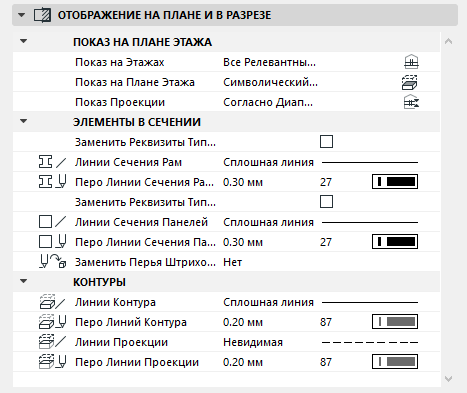Viewport: 467px width, 393px height.
Task: Click the pen icon next to Перо Линии Проекции
Action: click(x=61, y=362)
